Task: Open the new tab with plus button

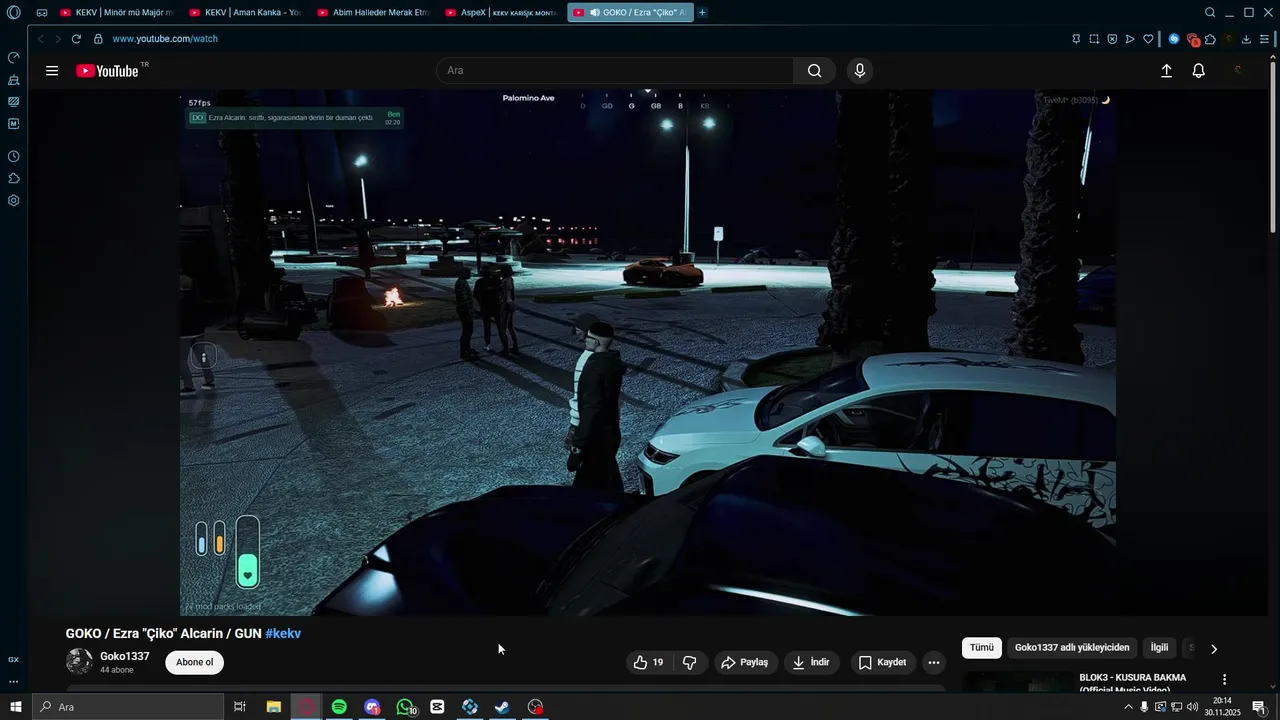Action: pos(702,13)
